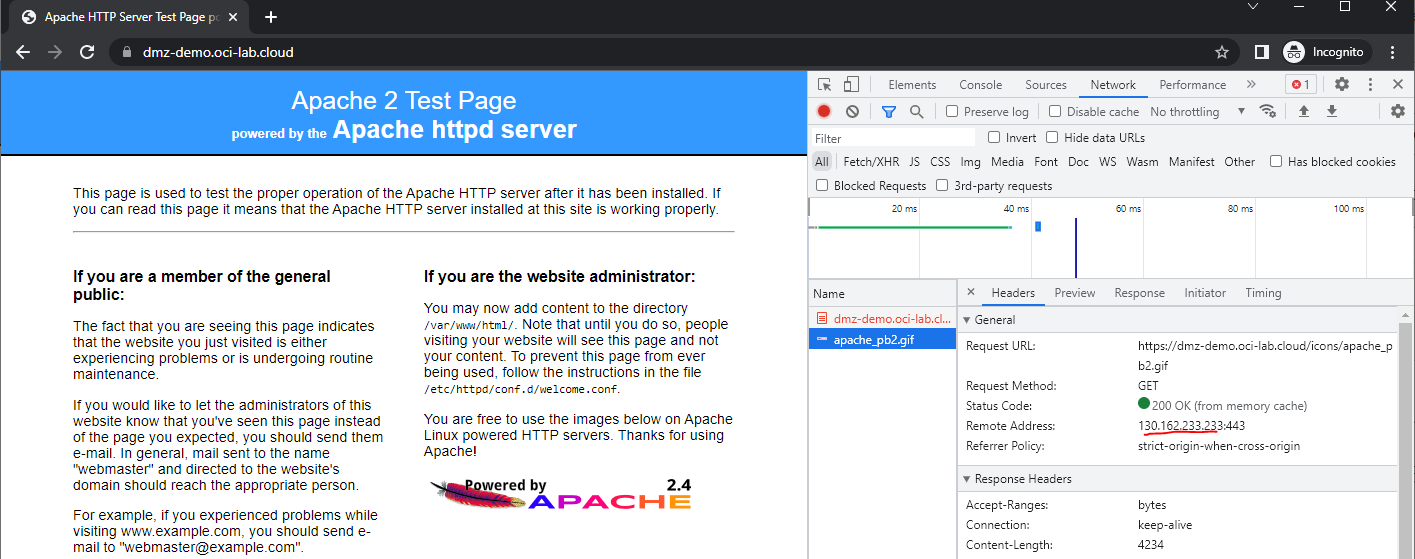The width and height of the screenshot is (1415, 559).
Task: Filter requests by Manifest type
Action: click(1191, 161)
